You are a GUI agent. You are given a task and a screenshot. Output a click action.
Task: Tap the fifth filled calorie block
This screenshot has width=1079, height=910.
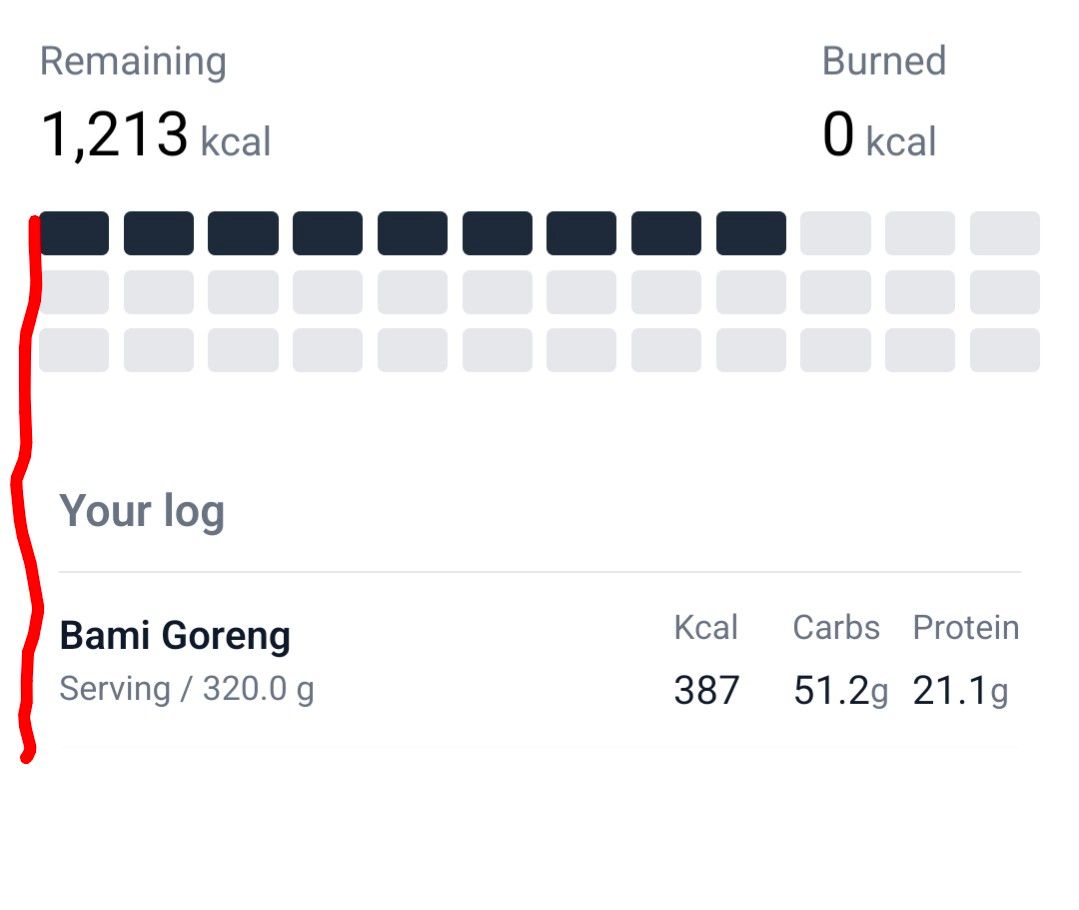pos(412,233)
